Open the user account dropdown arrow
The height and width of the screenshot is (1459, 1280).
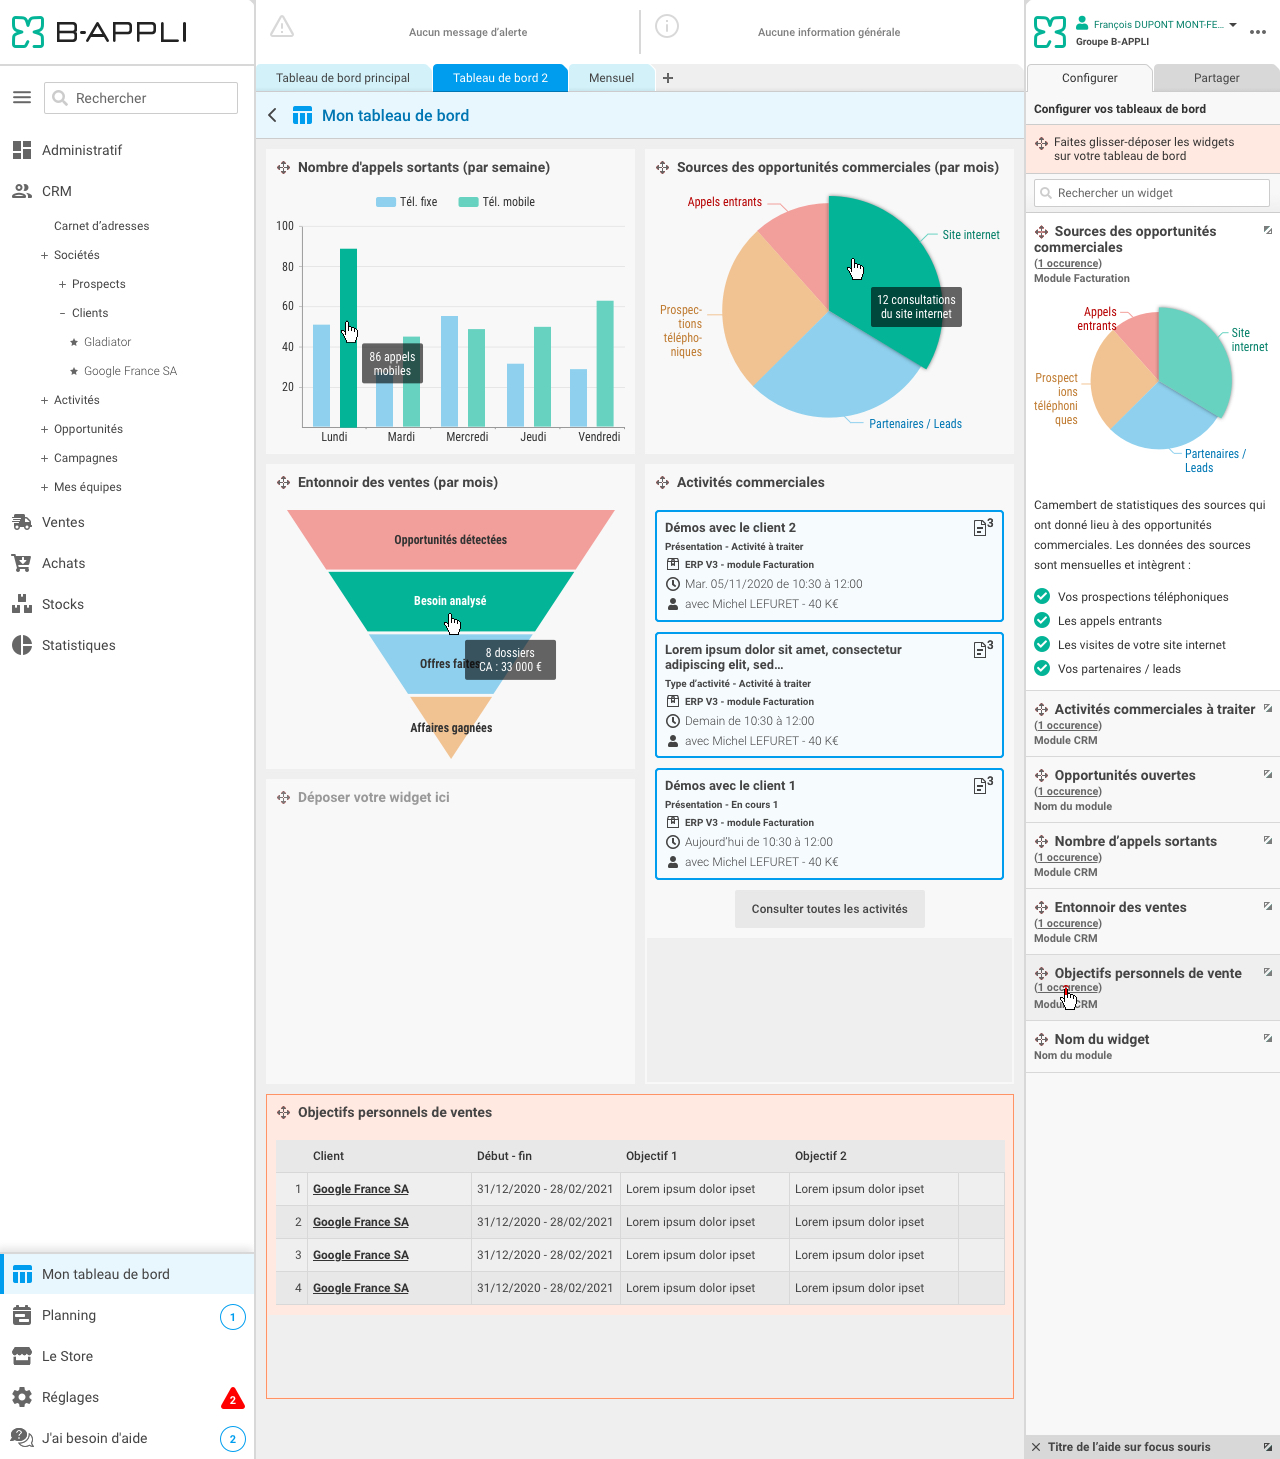(x=1233, y=25)
